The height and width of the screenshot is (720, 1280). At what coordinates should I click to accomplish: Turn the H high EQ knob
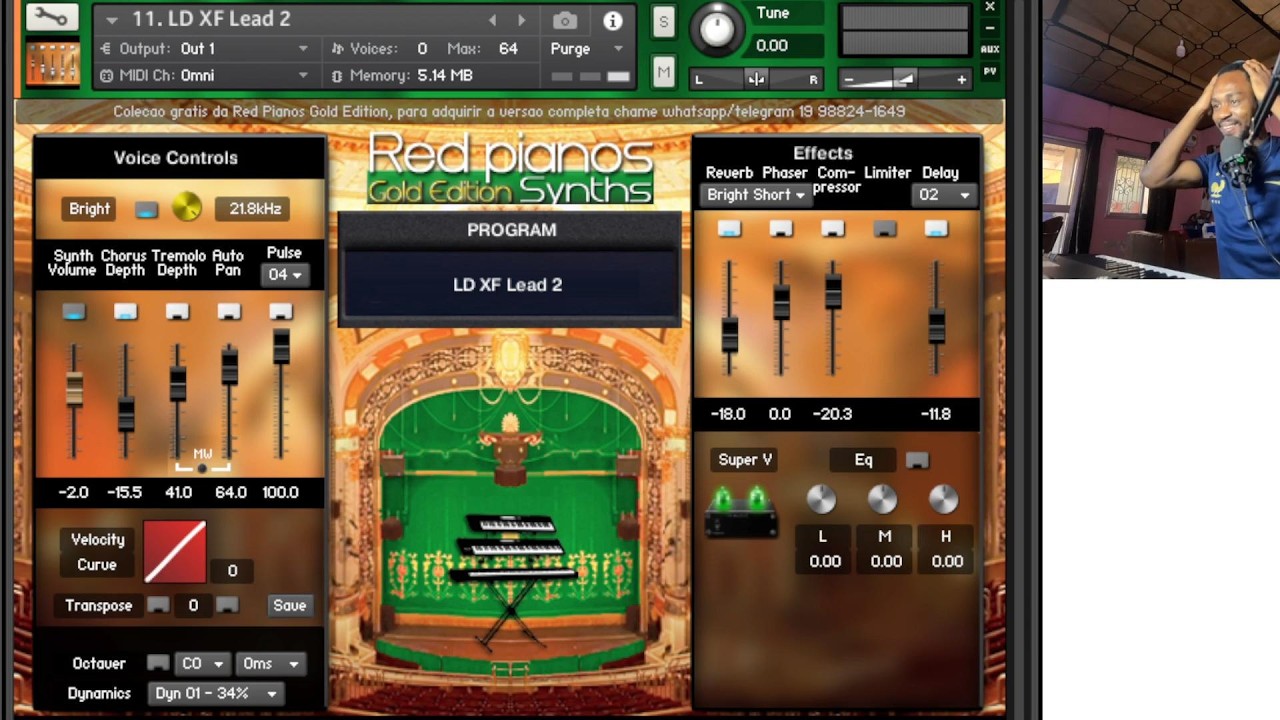click(943, 499)
